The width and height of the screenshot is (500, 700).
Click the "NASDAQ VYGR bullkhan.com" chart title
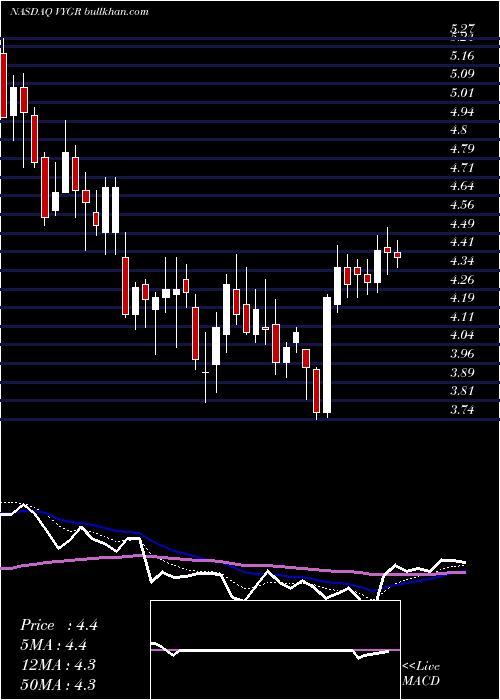(79, 12)
